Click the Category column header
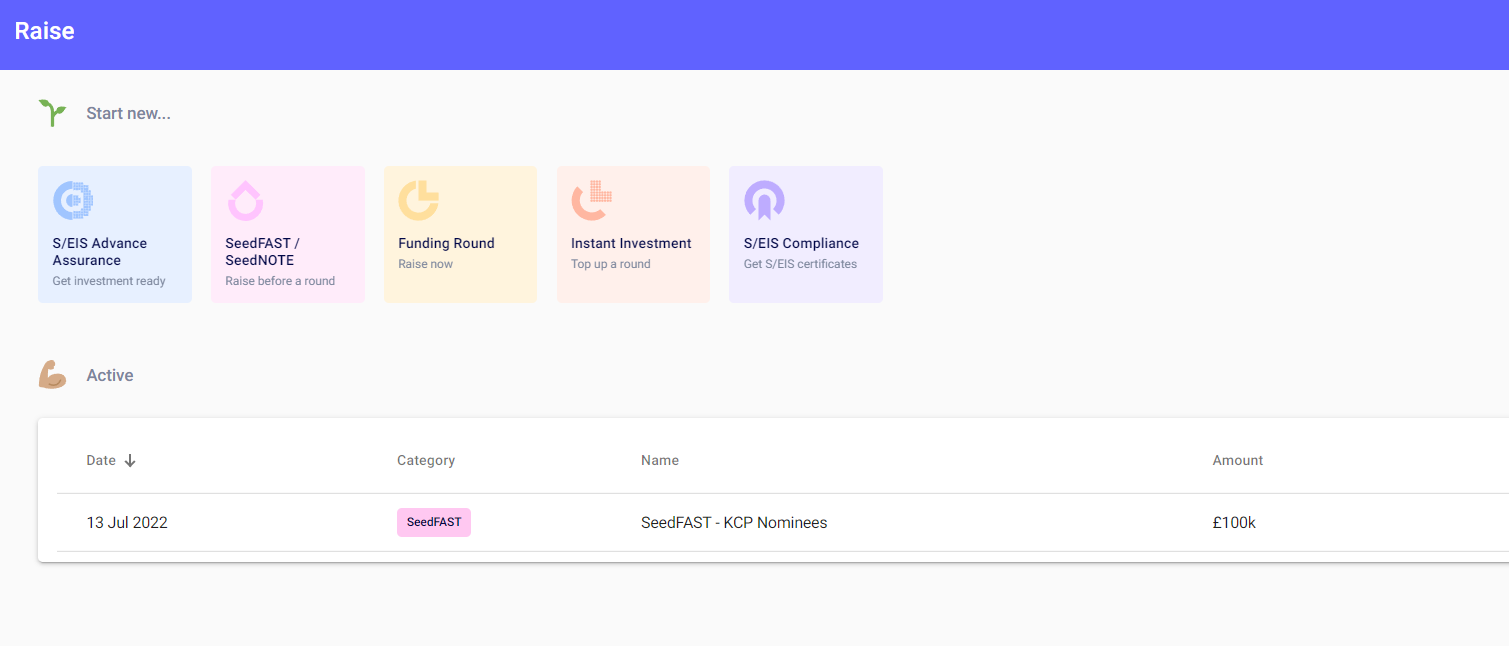 426,461
